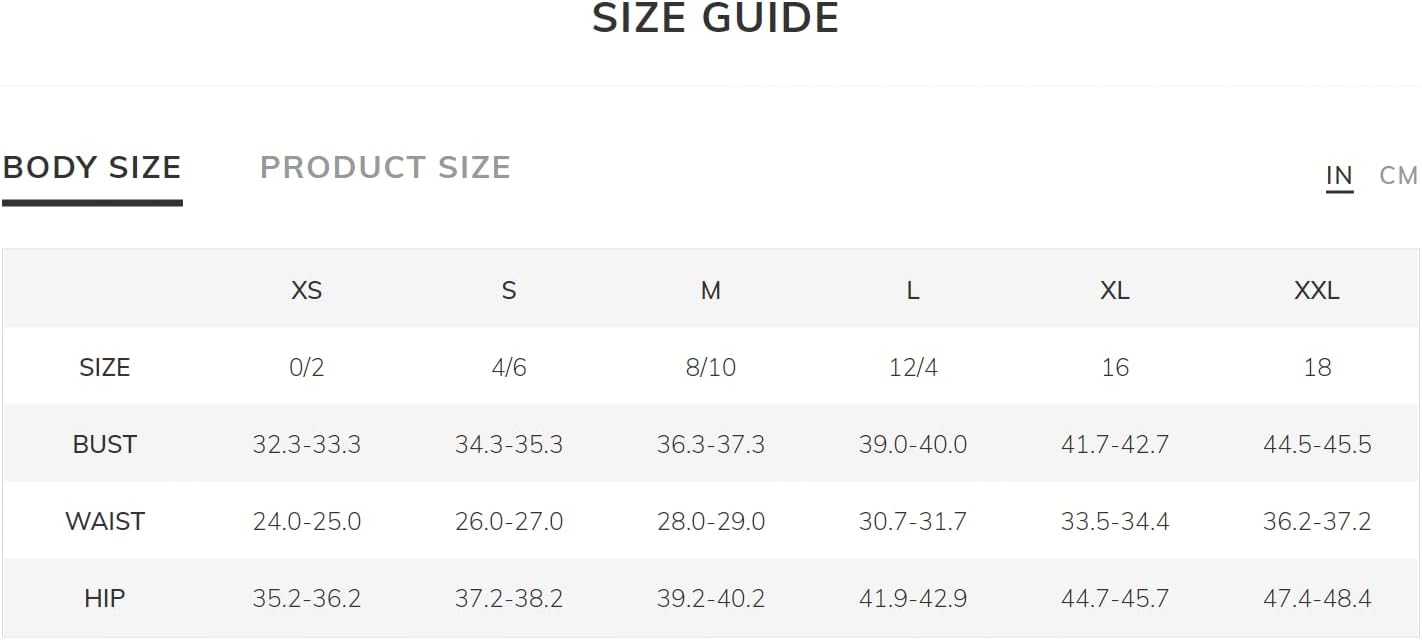Click the XL column header

1115,291
